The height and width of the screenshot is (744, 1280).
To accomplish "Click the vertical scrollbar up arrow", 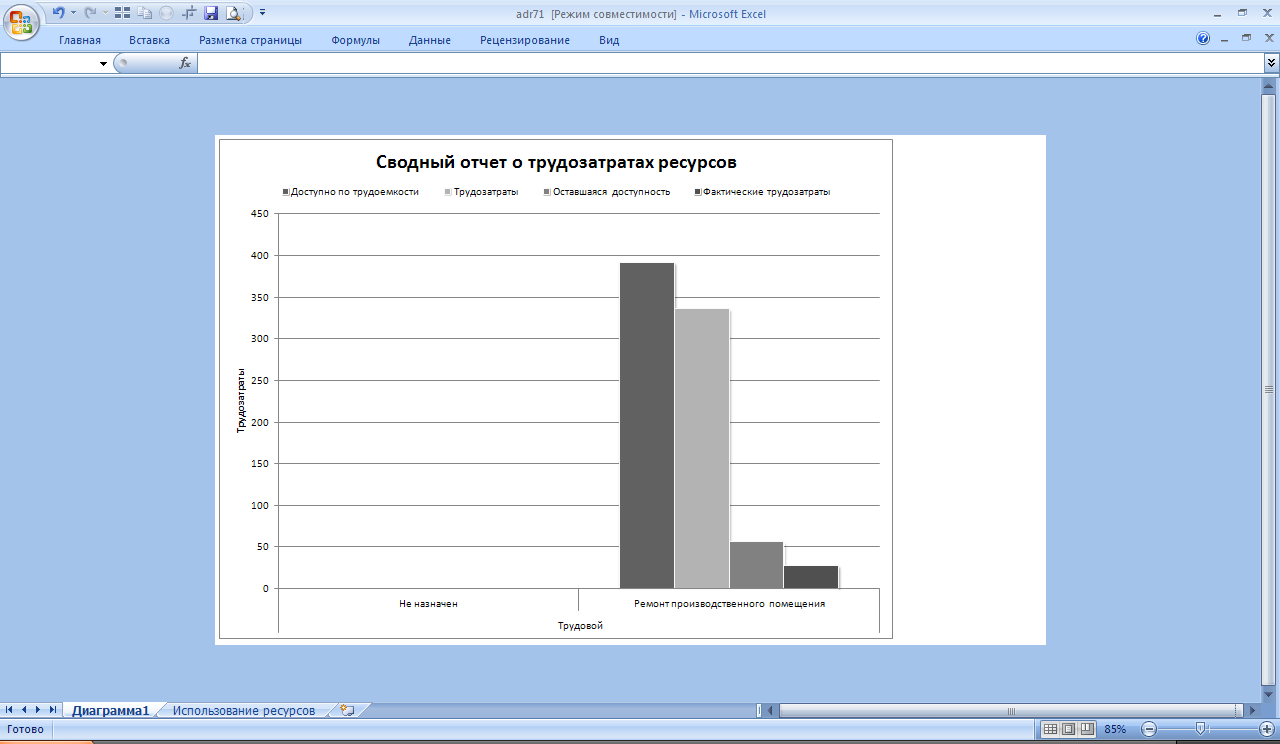I will click(1270, 87).
